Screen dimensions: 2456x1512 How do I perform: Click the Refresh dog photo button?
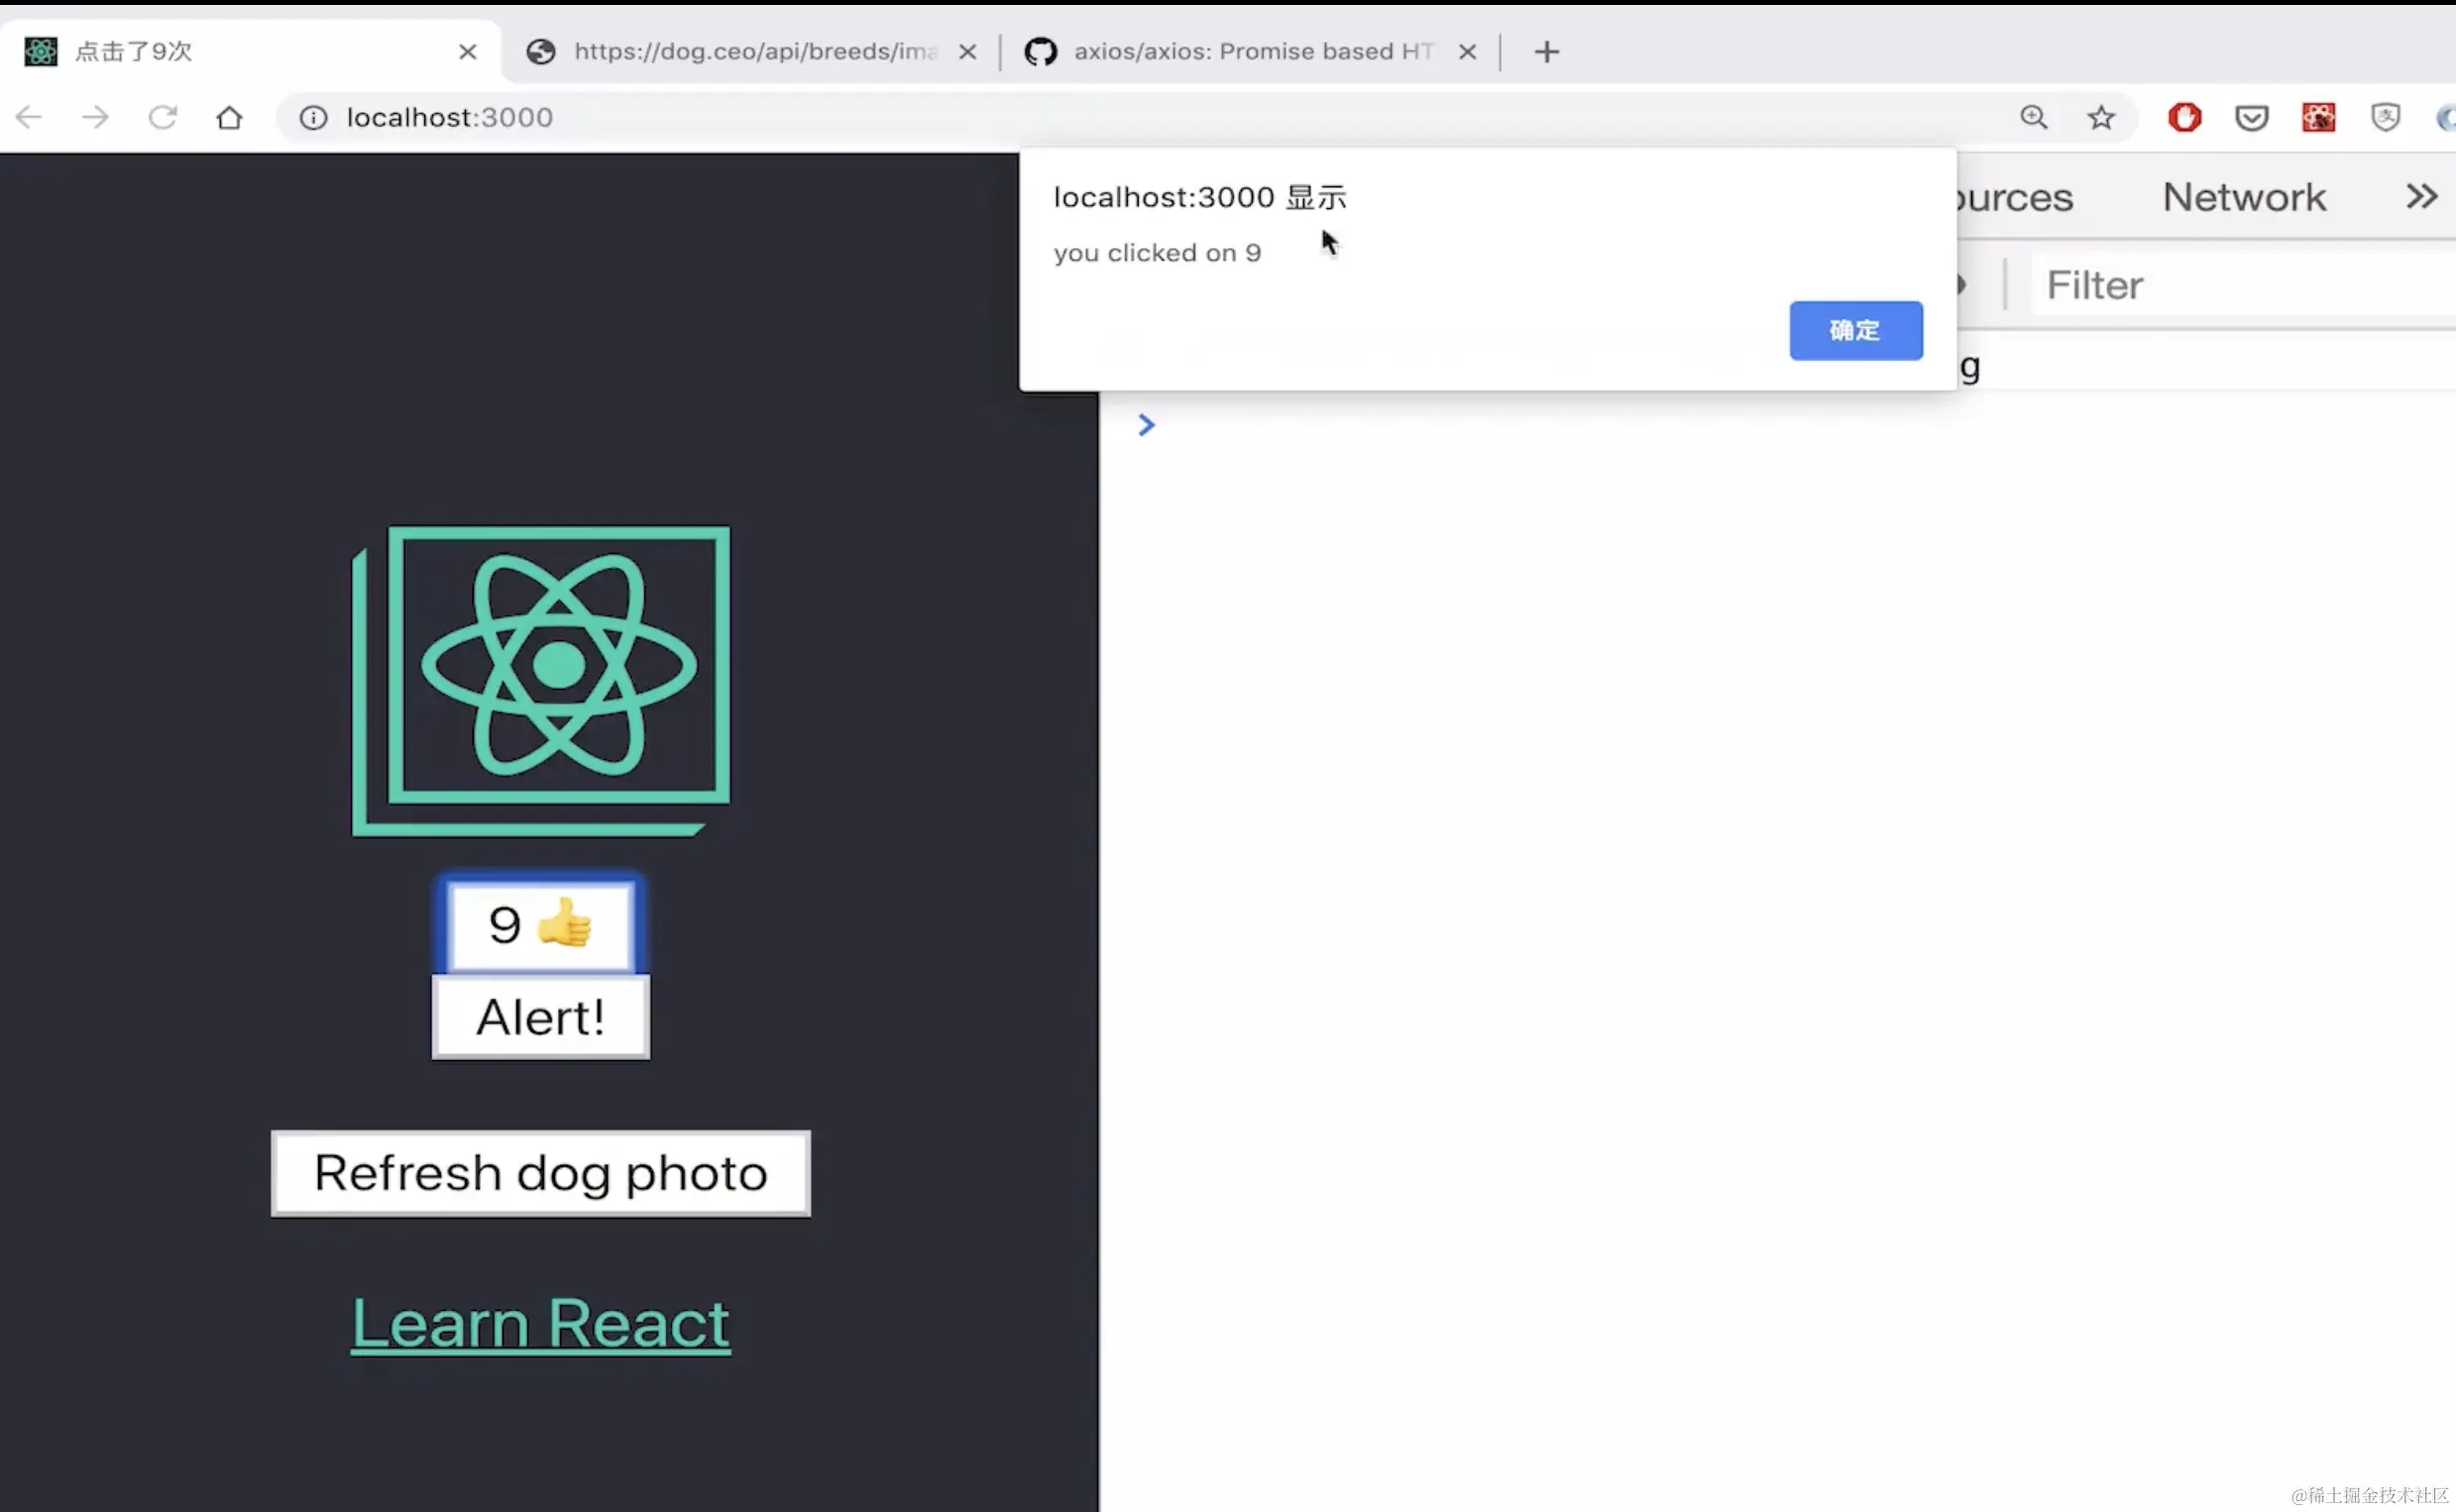540,1173
